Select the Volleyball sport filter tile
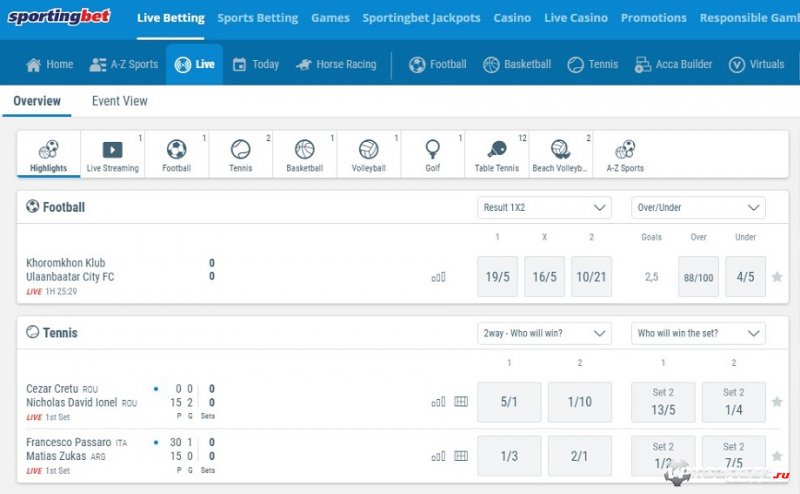Image resolution: width=800 pixels, height=494 pixels. [x=368, y=155]
